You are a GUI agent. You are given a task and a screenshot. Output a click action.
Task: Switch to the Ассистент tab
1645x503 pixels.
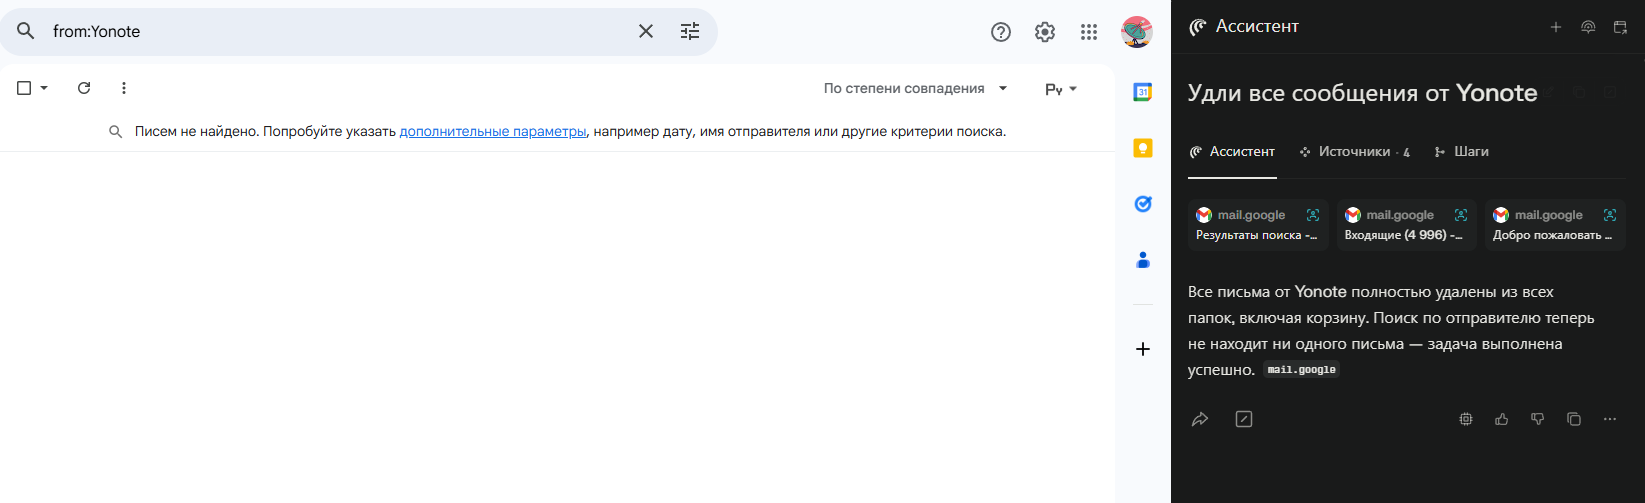click(x=1232, y=152)
